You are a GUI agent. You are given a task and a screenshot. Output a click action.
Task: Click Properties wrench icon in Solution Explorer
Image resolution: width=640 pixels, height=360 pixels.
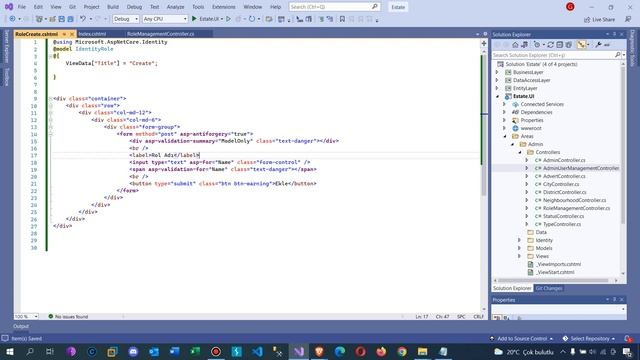(598, 45)
